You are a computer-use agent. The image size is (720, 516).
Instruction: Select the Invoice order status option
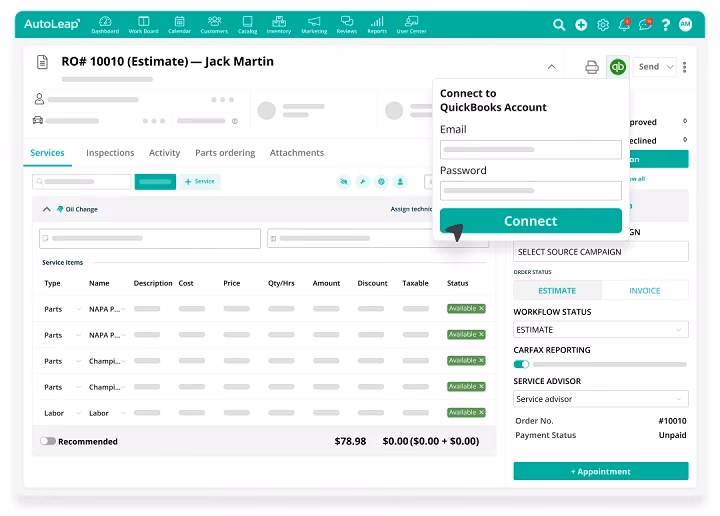click(x=644, y=291)
